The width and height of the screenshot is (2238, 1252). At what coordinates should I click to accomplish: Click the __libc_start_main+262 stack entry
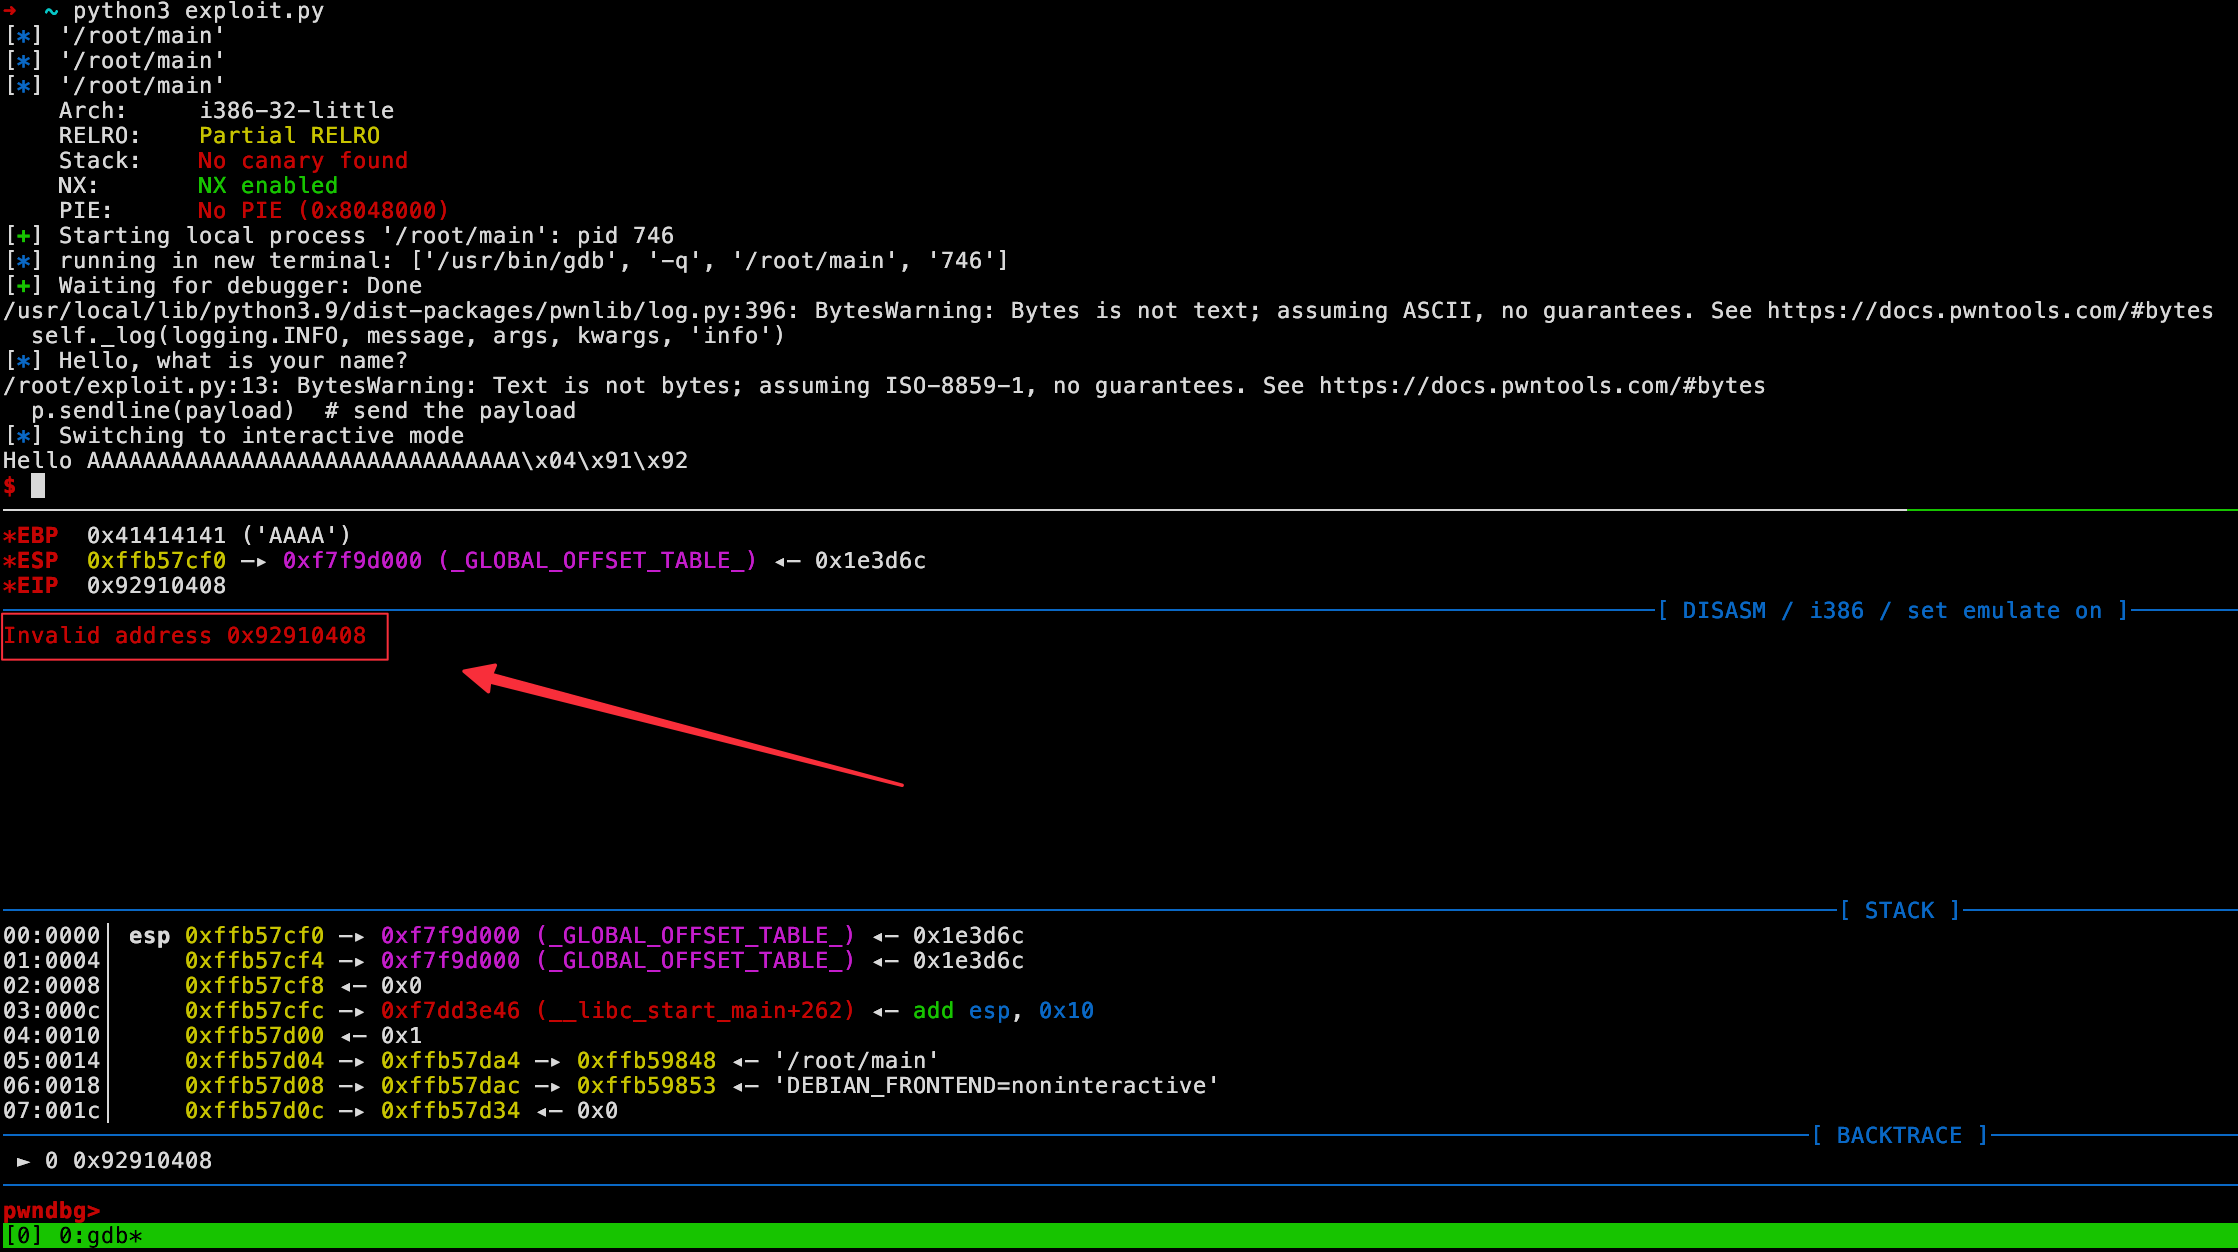(x=697, y=1011)
